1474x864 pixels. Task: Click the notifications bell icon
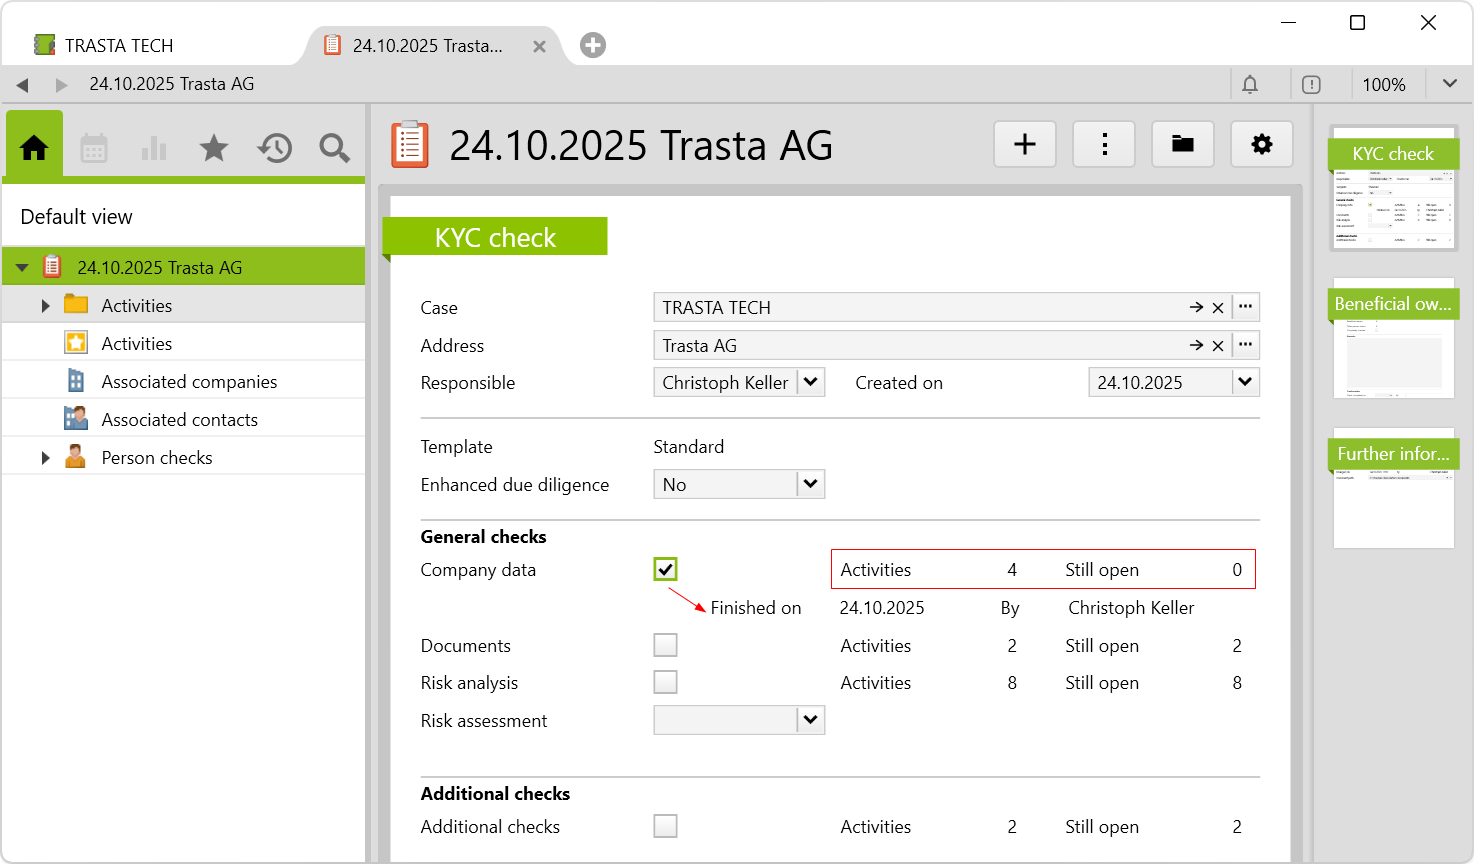(x=1250, y=85)
